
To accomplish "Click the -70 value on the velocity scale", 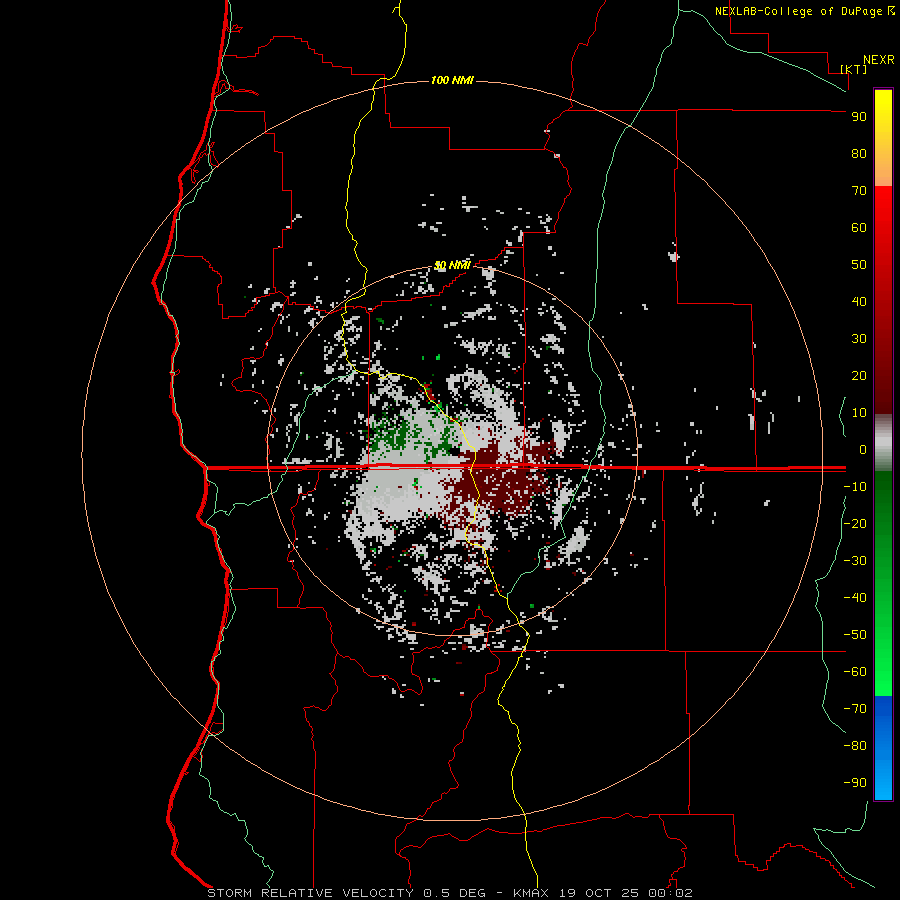I will (855, 709).
